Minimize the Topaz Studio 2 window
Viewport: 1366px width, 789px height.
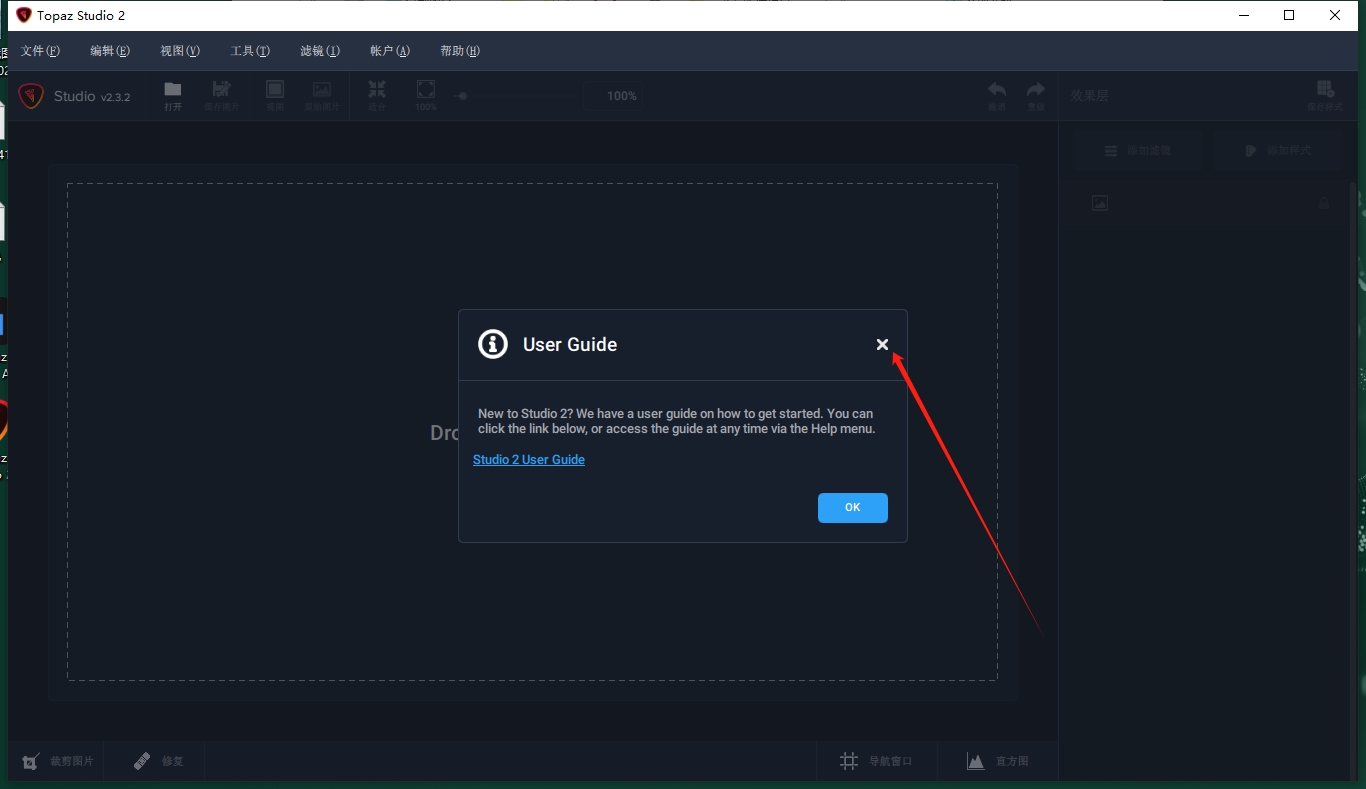tap(1244, 15)
